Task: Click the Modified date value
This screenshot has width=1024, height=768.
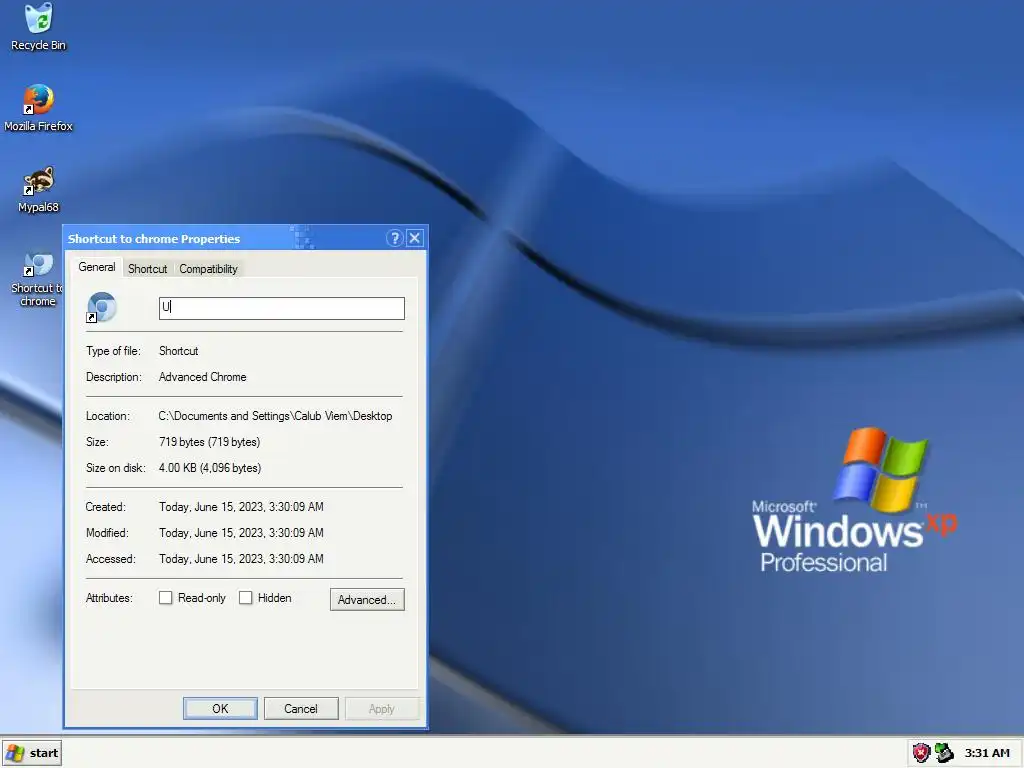Action: pyautogui.click(x=241, y=533)
